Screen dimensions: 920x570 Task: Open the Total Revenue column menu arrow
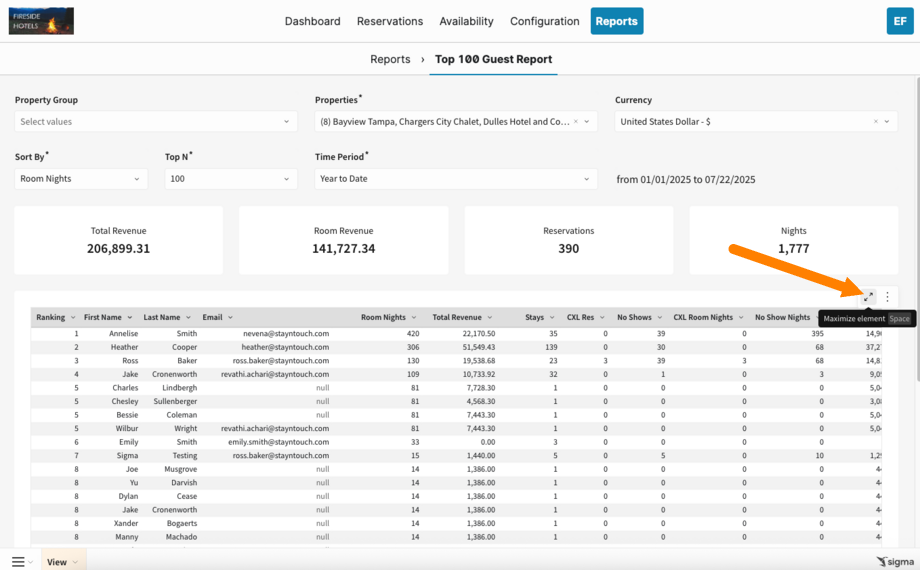coord(490,318)
